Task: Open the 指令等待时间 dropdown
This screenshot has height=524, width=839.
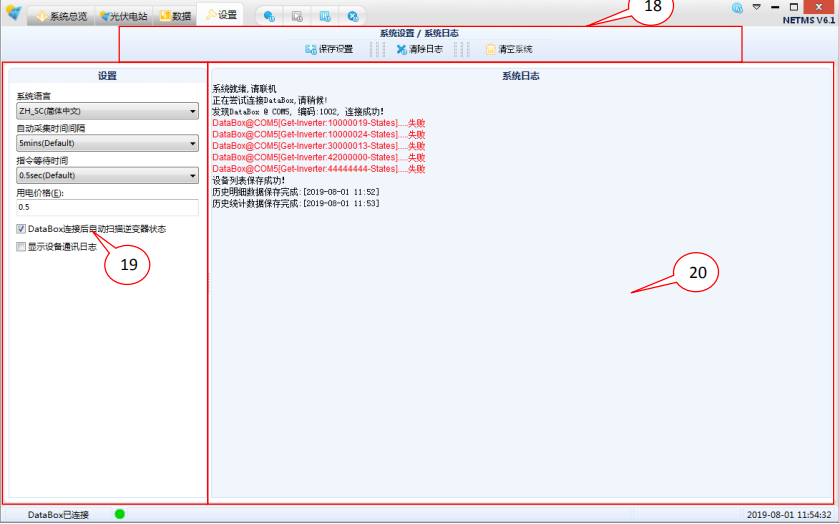Action: (107, 175)
